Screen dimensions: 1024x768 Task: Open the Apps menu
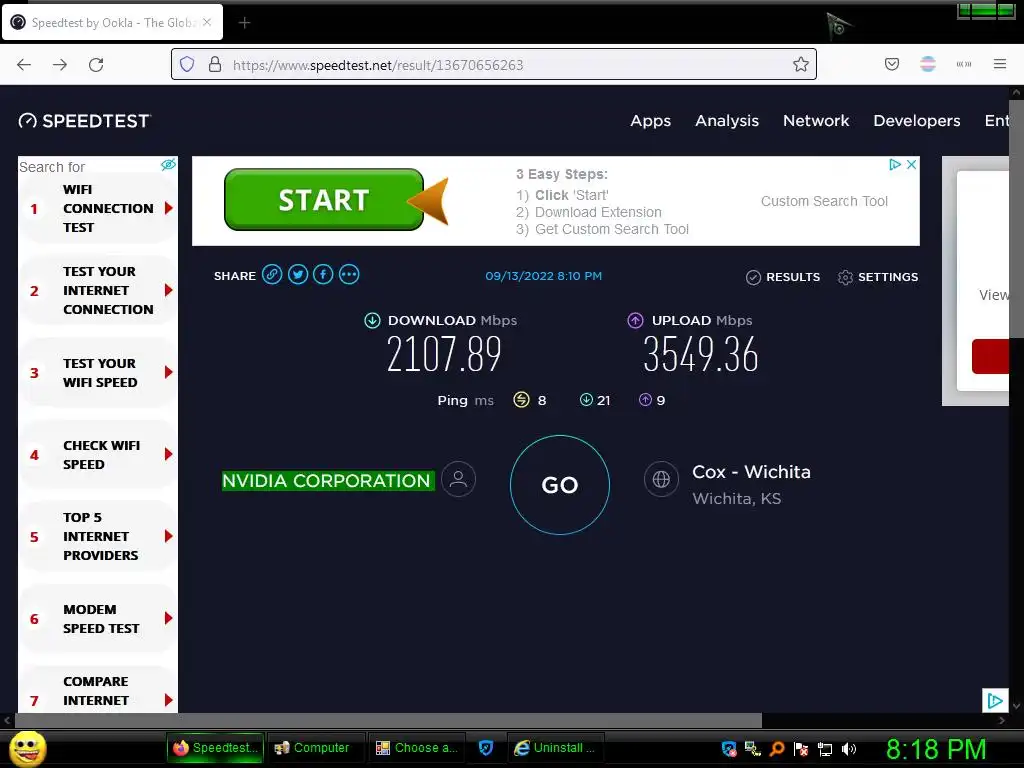click(x=650, y=121)
